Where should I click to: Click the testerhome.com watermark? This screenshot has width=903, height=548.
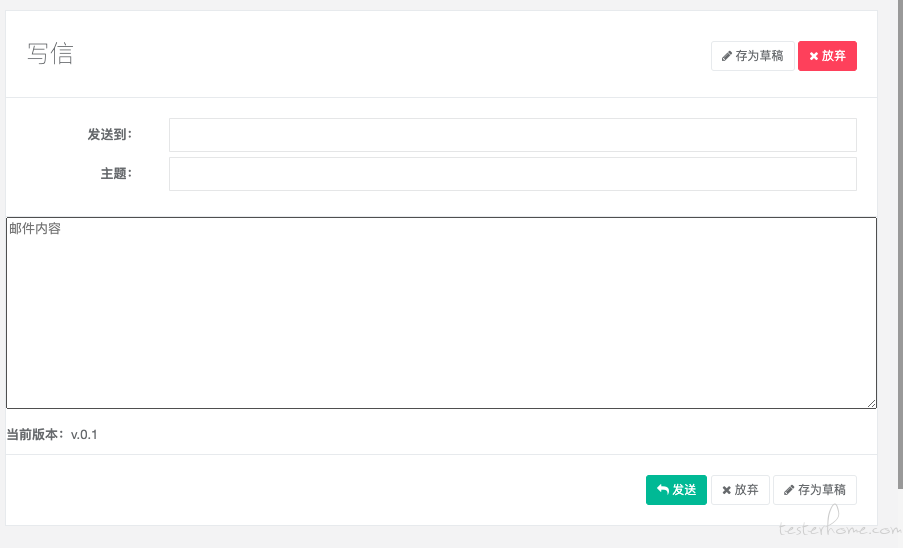coord(840,525)
